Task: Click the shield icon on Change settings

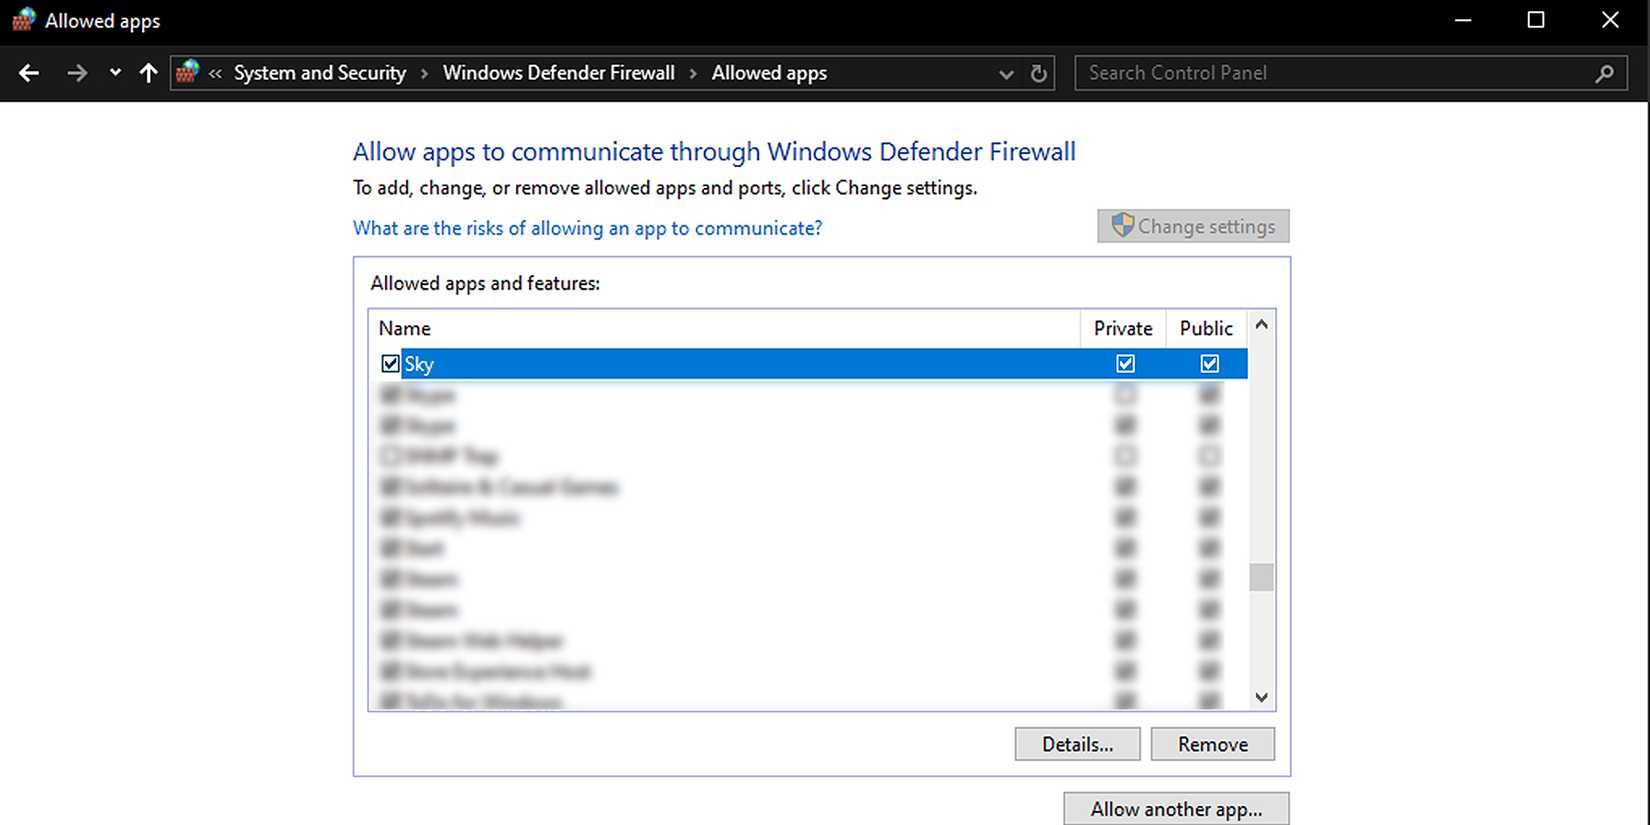Action: pos(1122,225)
